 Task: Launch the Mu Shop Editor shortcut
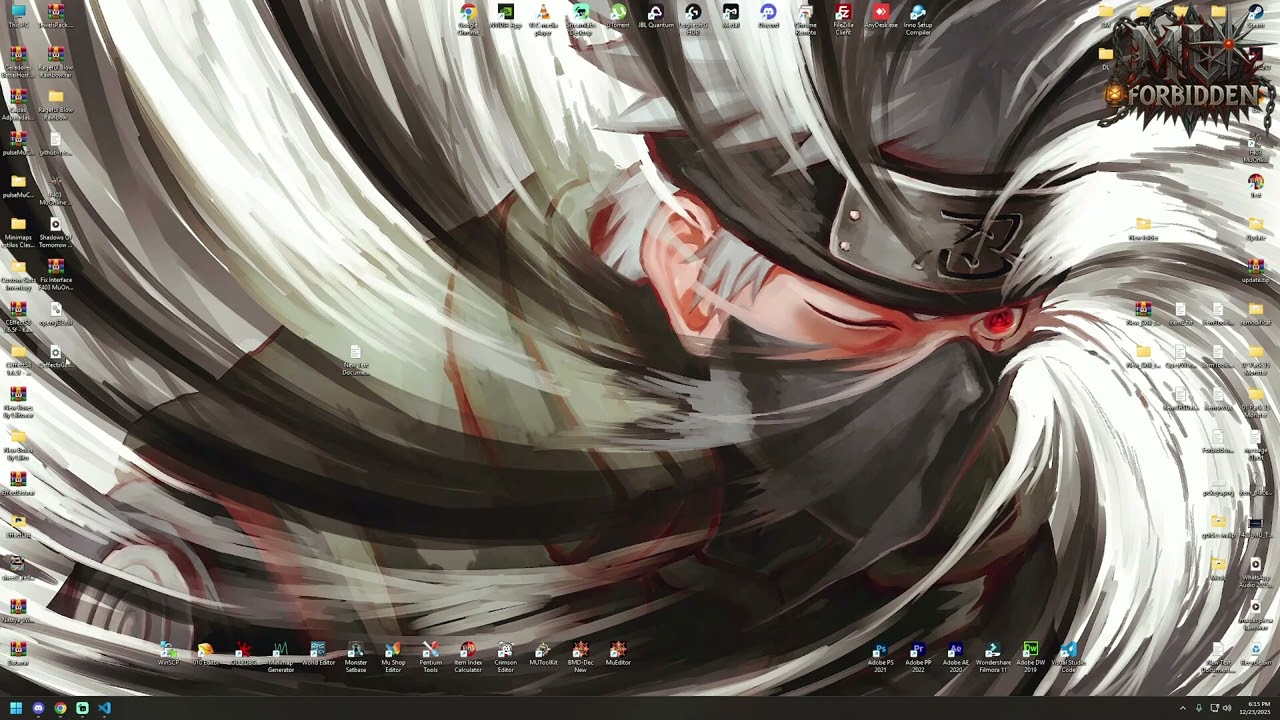(x=393, y=657)
